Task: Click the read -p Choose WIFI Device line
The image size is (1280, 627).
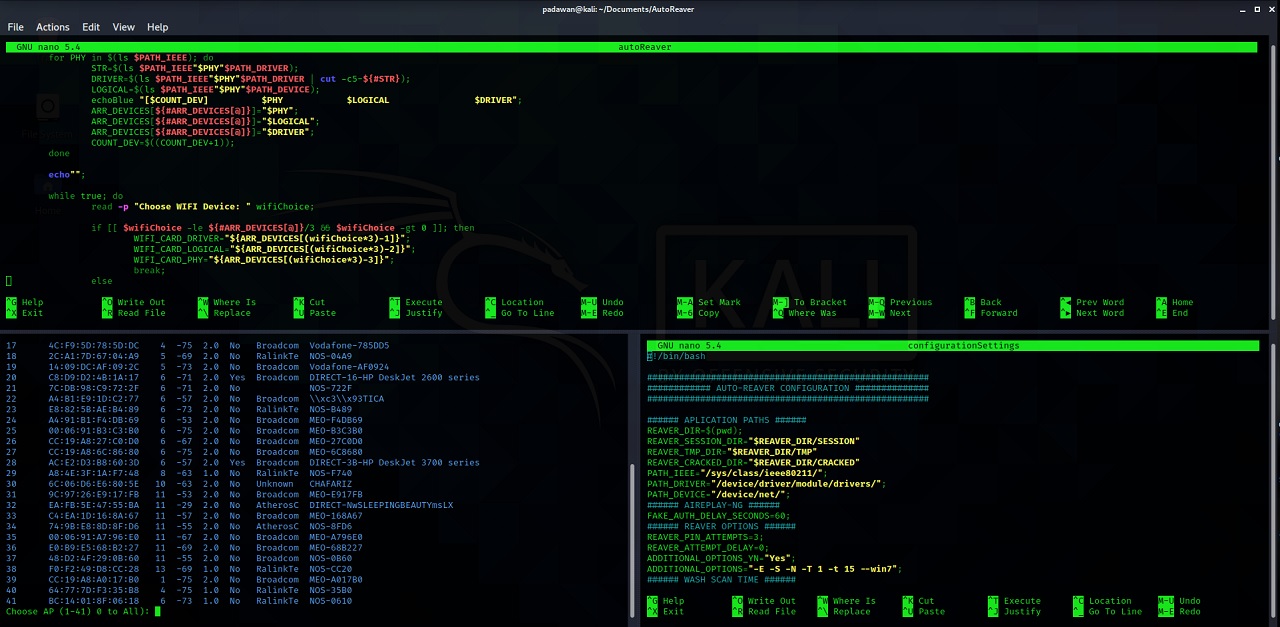Action: tap(202, 206)
